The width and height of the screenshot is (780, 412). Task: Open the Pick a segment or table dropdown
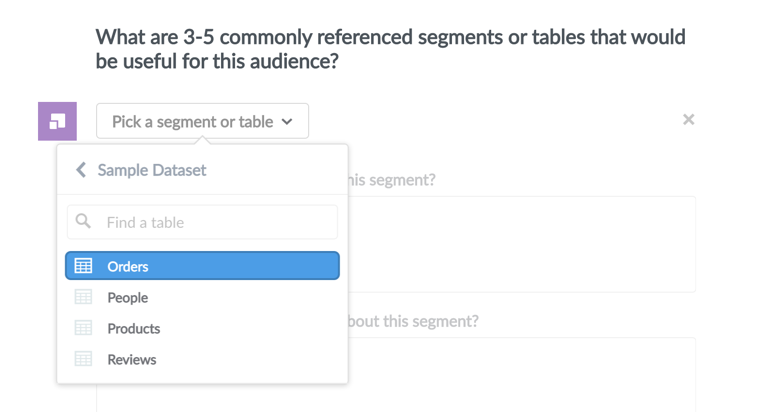[x=202, y=121]
